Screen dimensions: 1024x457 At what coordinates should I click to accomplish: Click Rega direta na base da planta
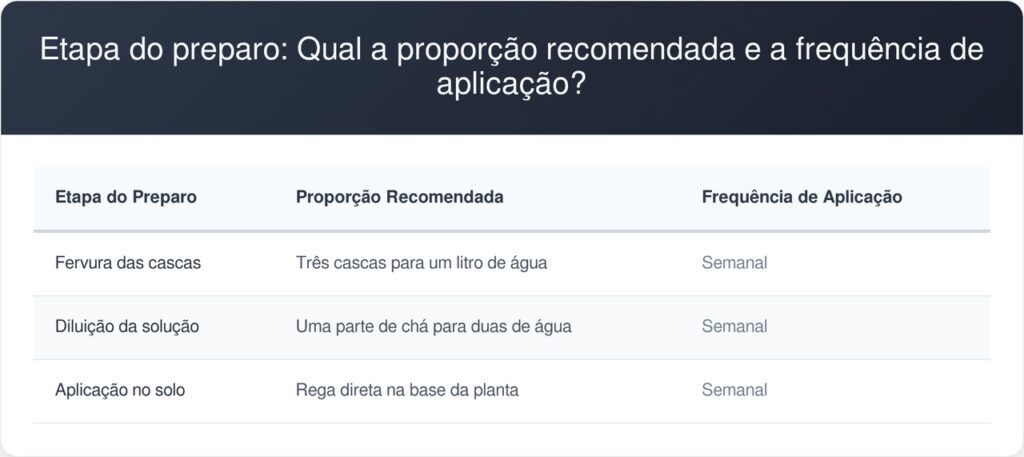[x=407, y=390]
